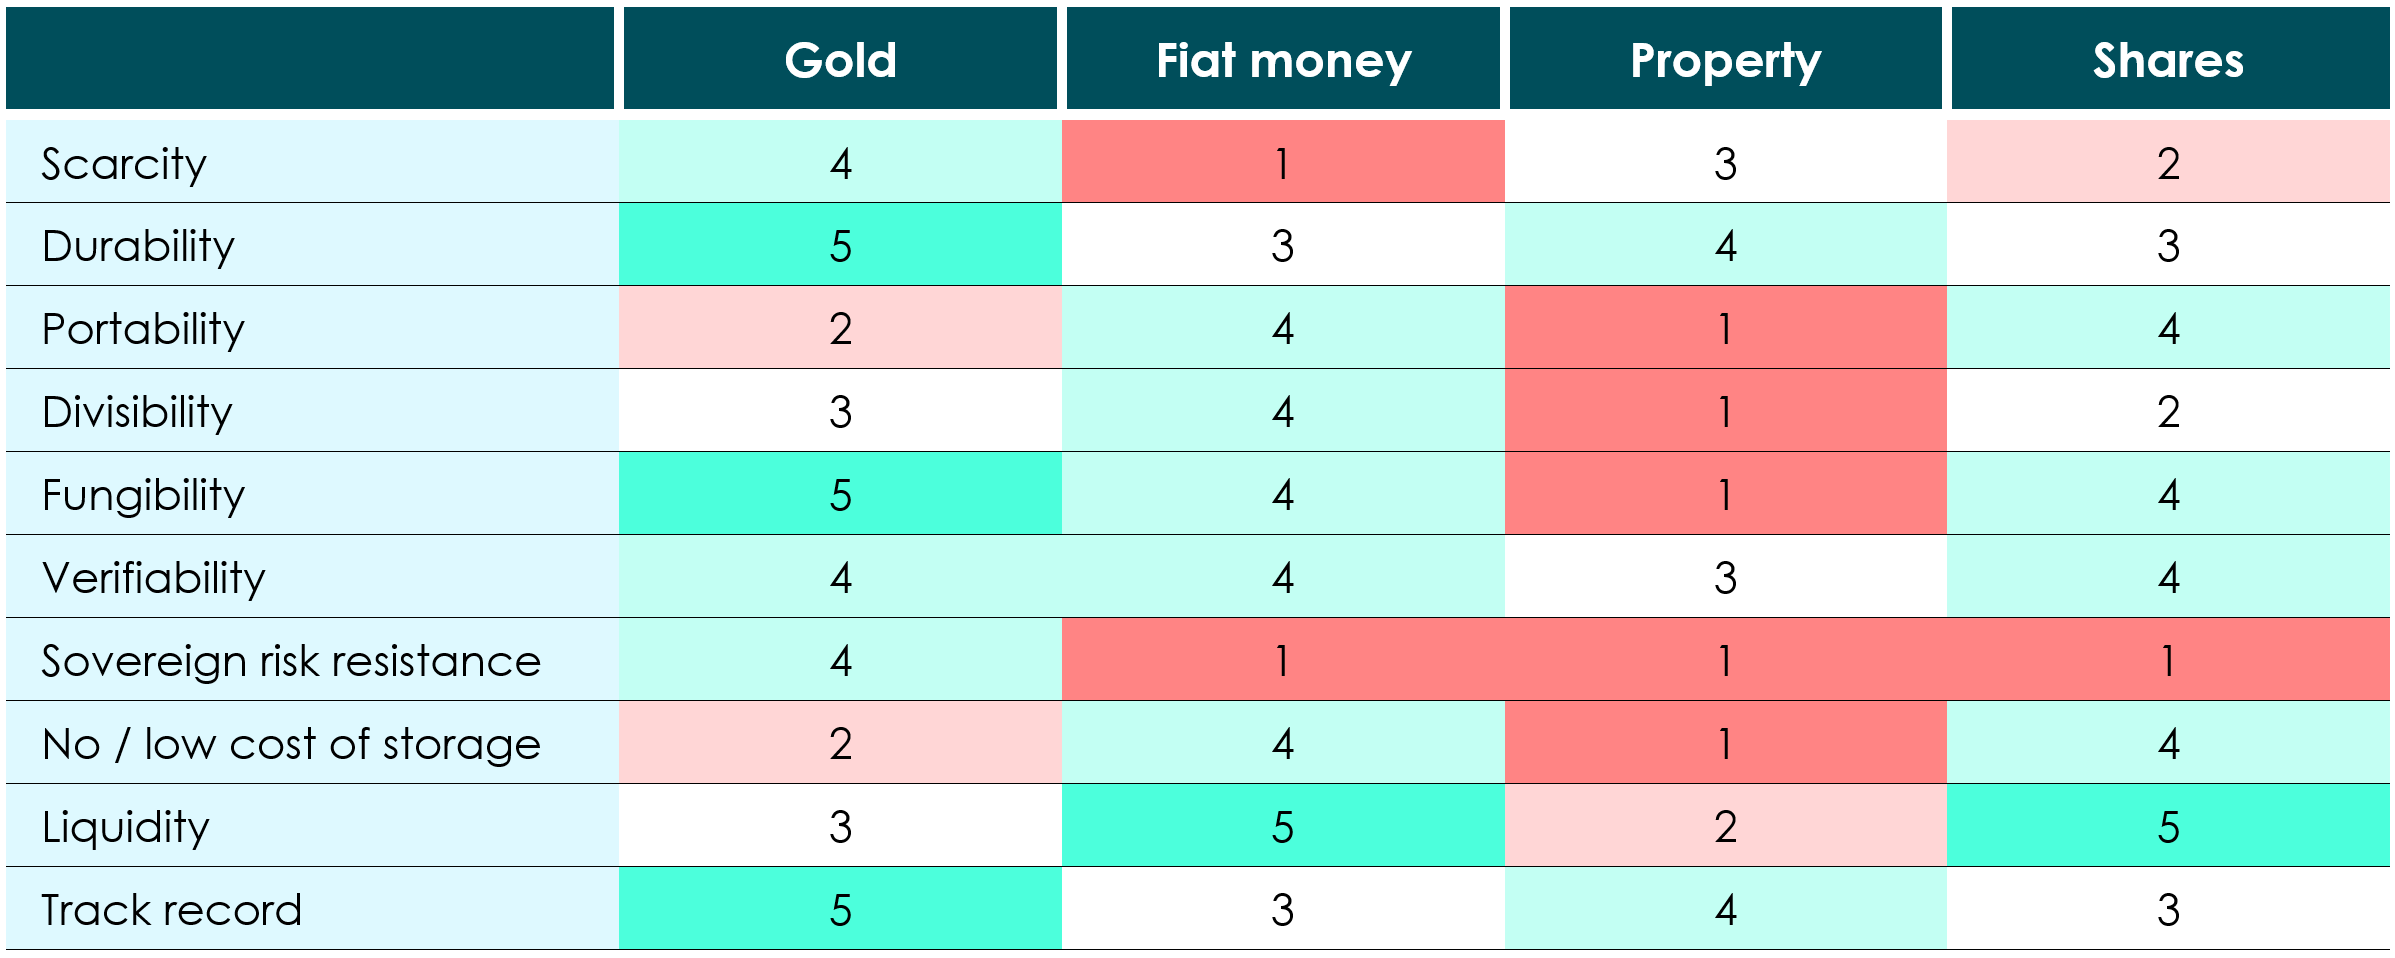Select the Fiat money column header

tap(1283, 60)
